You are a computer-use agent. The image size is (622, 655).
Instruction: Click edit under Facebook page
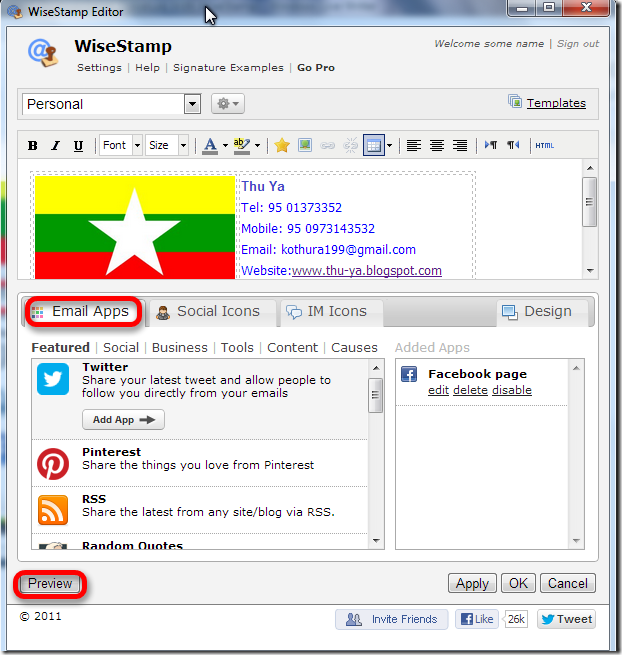coord(438,390)
